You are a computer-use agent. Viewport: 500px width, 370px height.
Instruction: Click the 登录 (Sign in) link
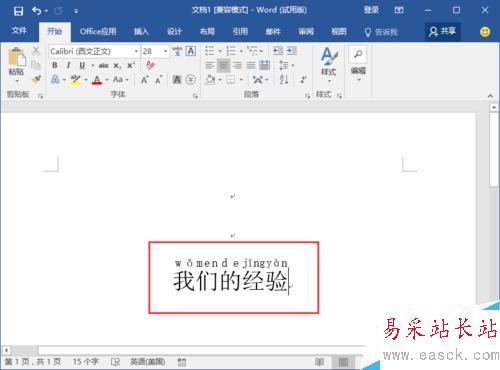point(371,10)
